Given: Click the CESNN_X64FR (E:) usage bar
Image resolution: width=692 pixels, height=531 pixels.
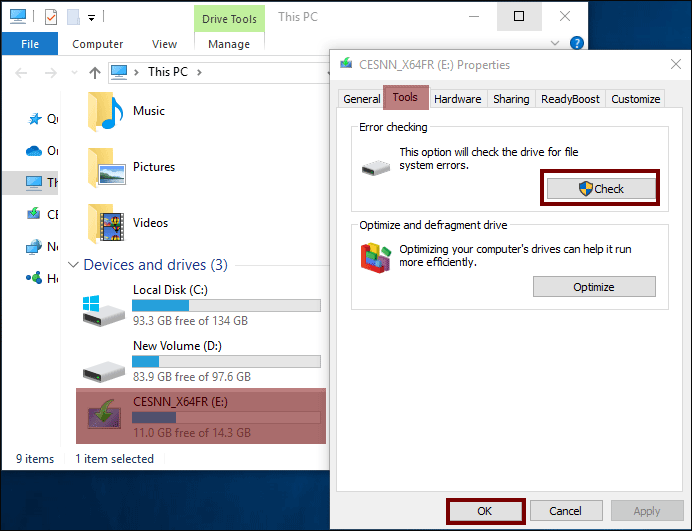Looking at the screenshot, I should (226, 418).
